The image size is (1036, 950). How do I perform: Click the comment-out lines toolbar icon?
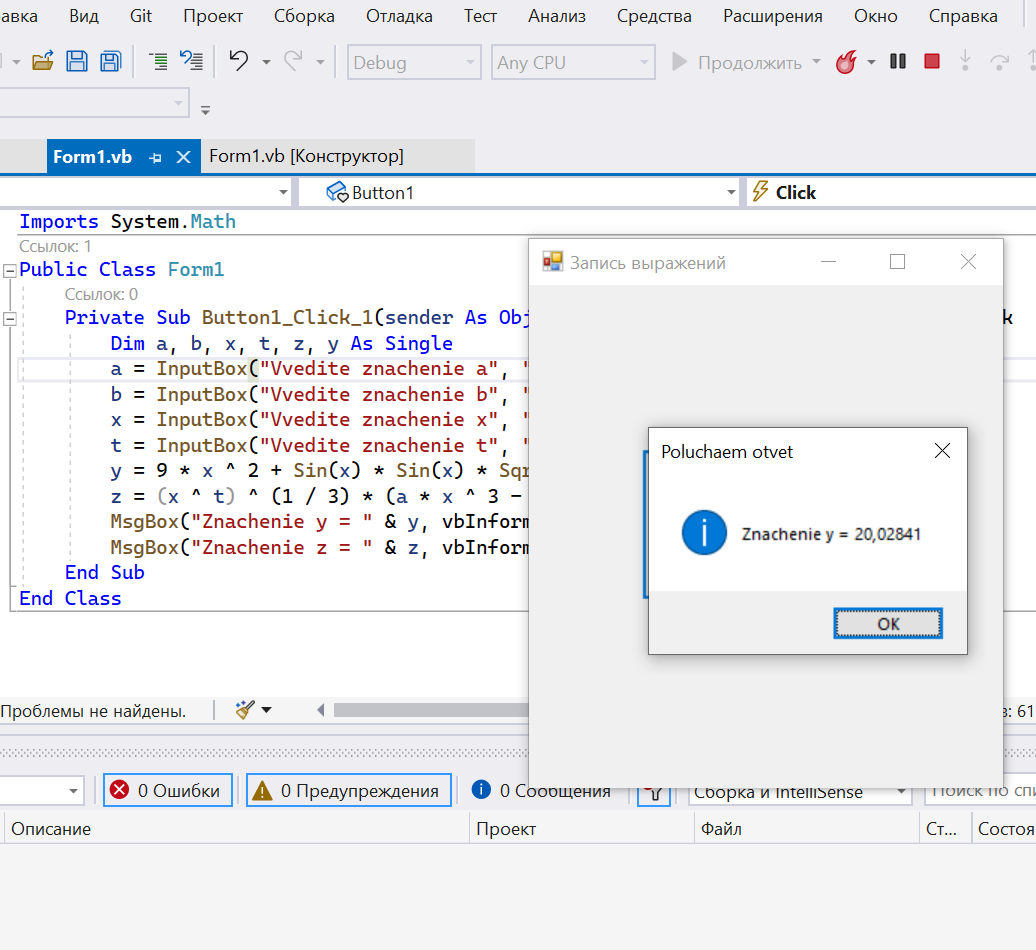pos(158,62)
